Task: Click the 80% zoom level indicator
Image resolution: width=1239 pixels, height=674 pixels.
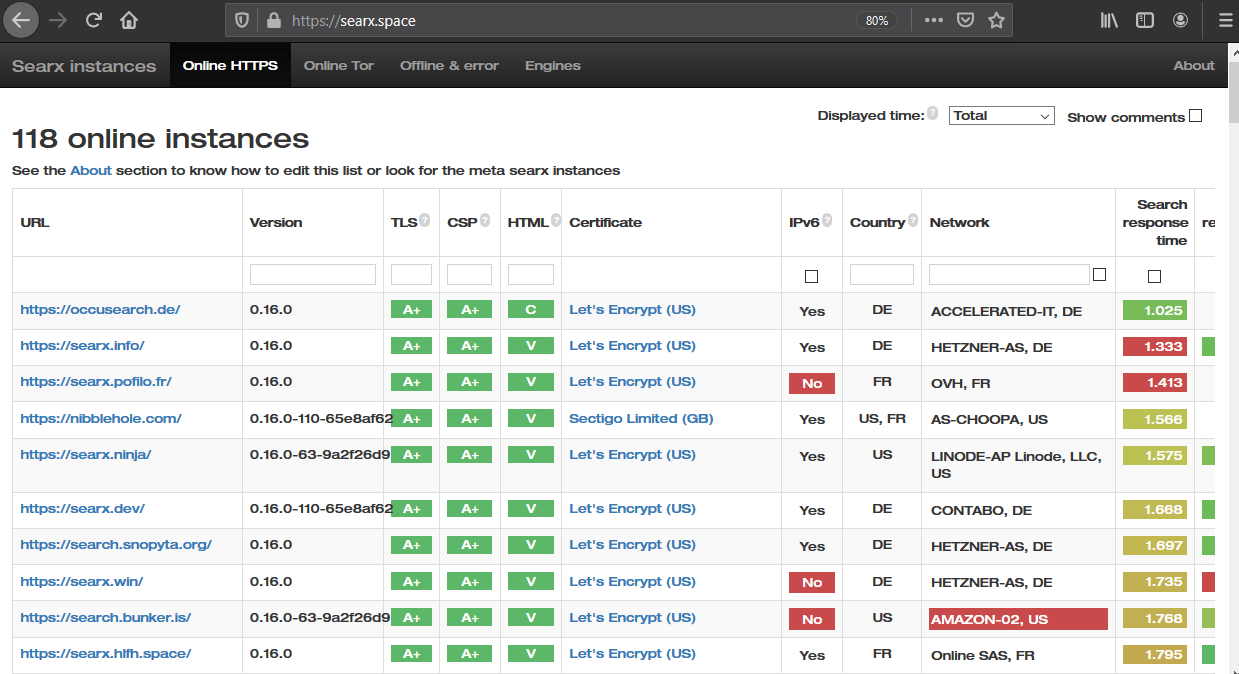Action: 876,20
